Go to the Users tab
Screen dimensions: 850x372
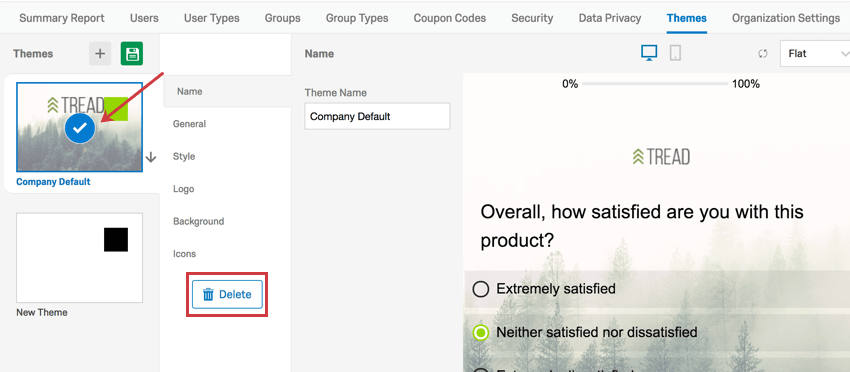(144, 18)
